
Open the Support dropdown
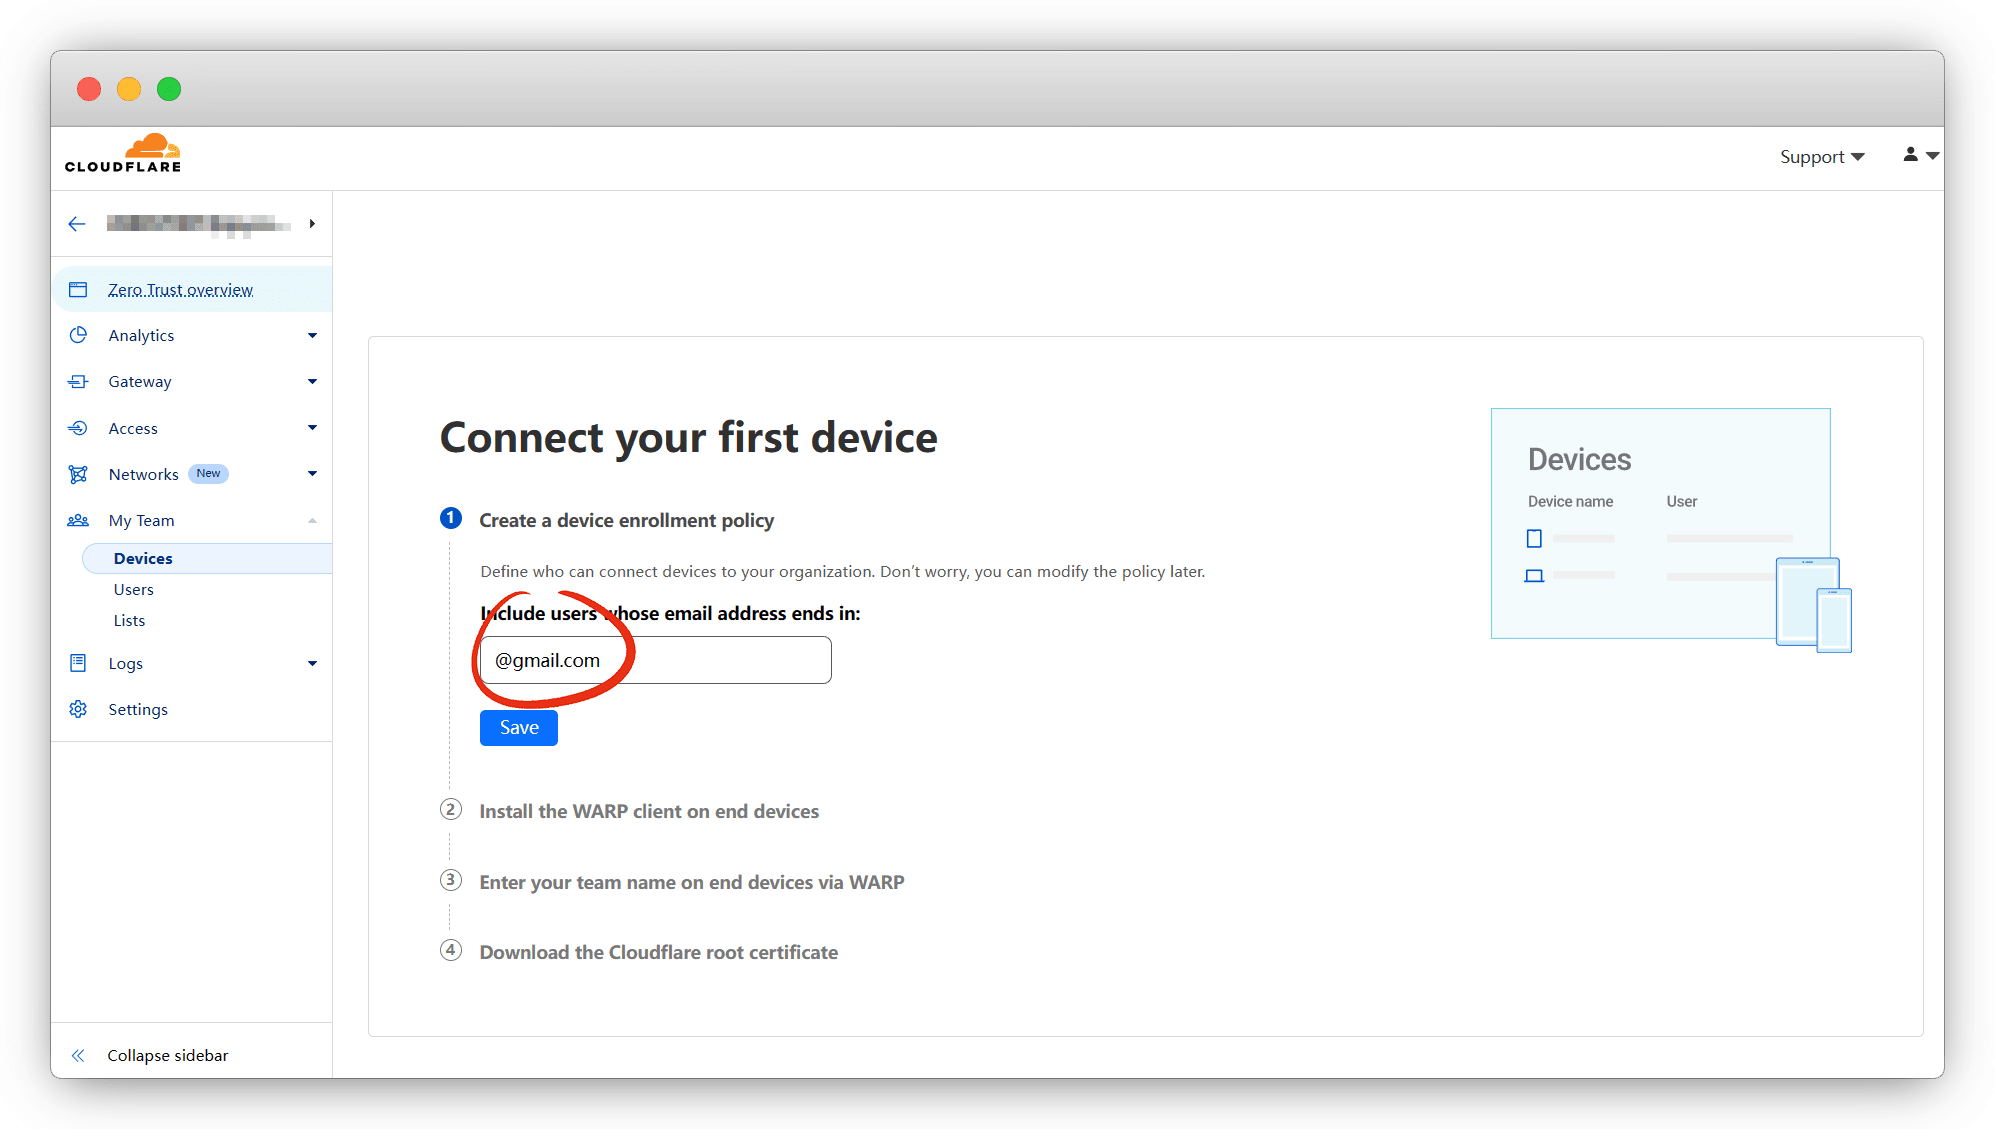pyautogui.click(x=1822, y=157)
